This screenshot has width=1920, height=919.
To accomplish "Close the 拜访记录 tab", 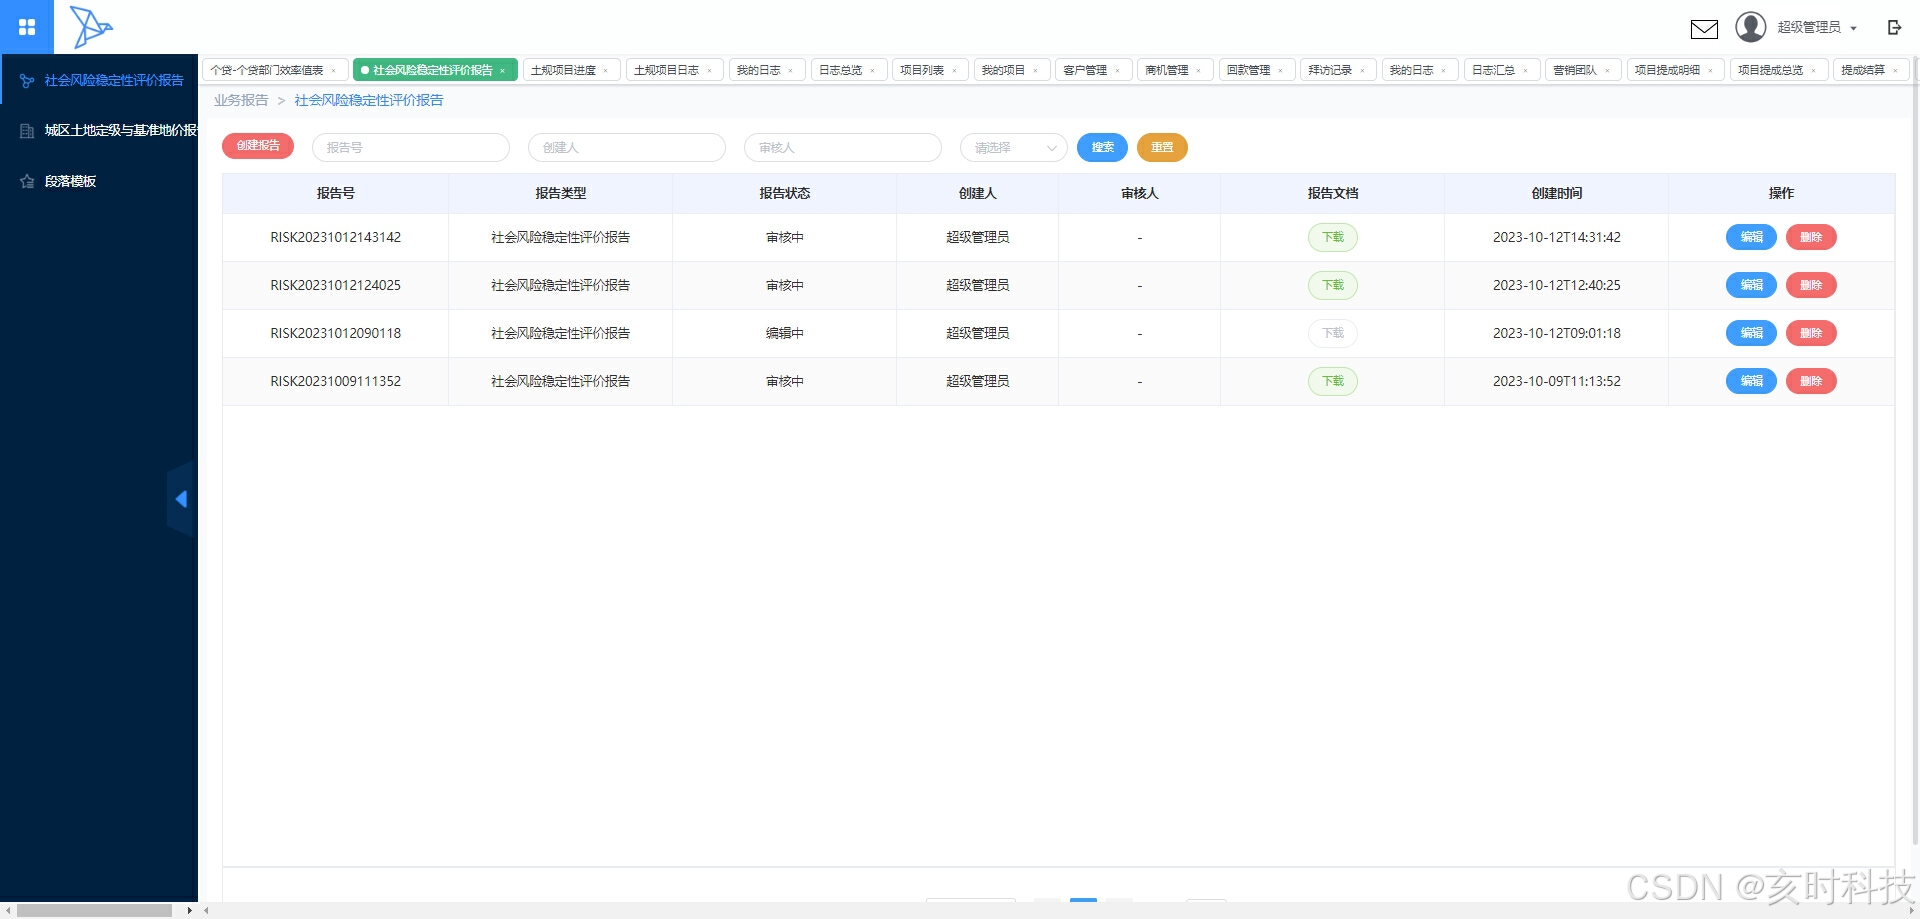I will pyautogui.click(x=1363, y=71).
